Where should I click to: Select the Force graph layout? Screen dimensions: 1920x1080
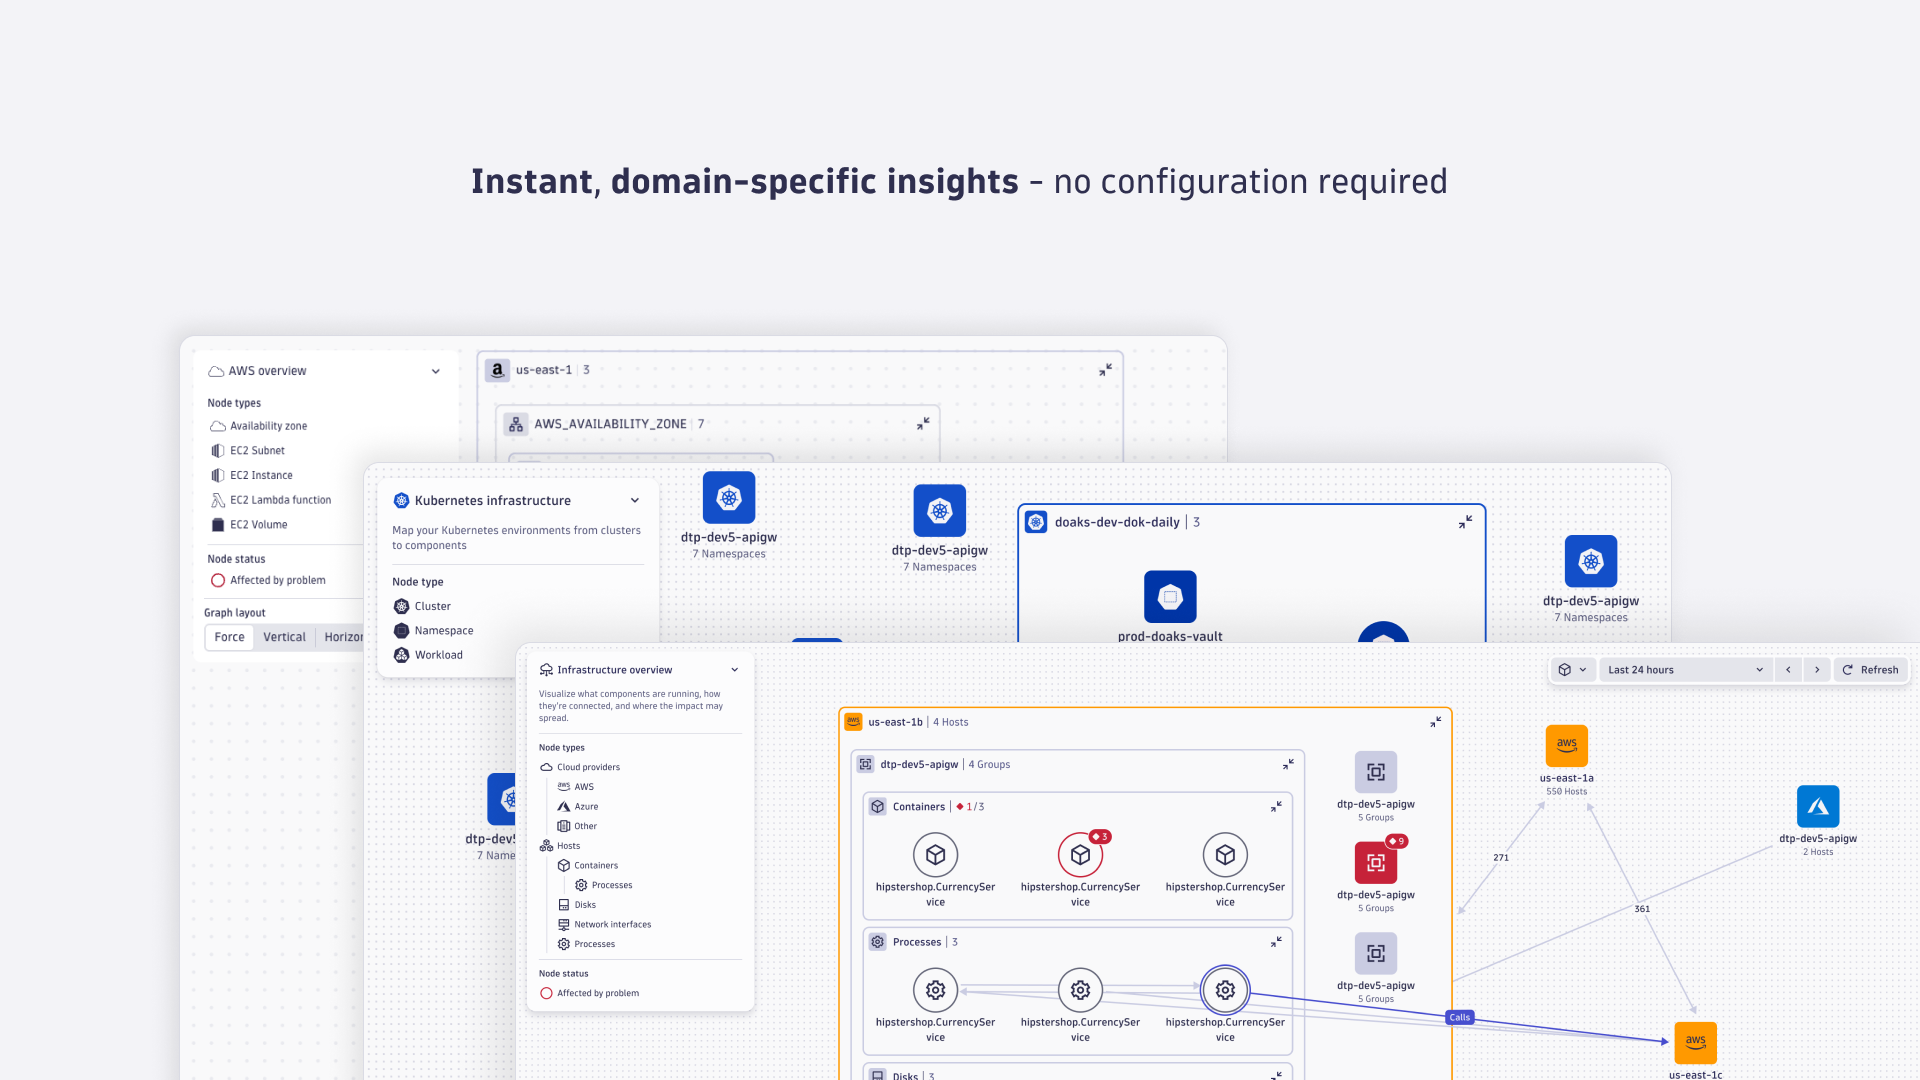[229, 637]
